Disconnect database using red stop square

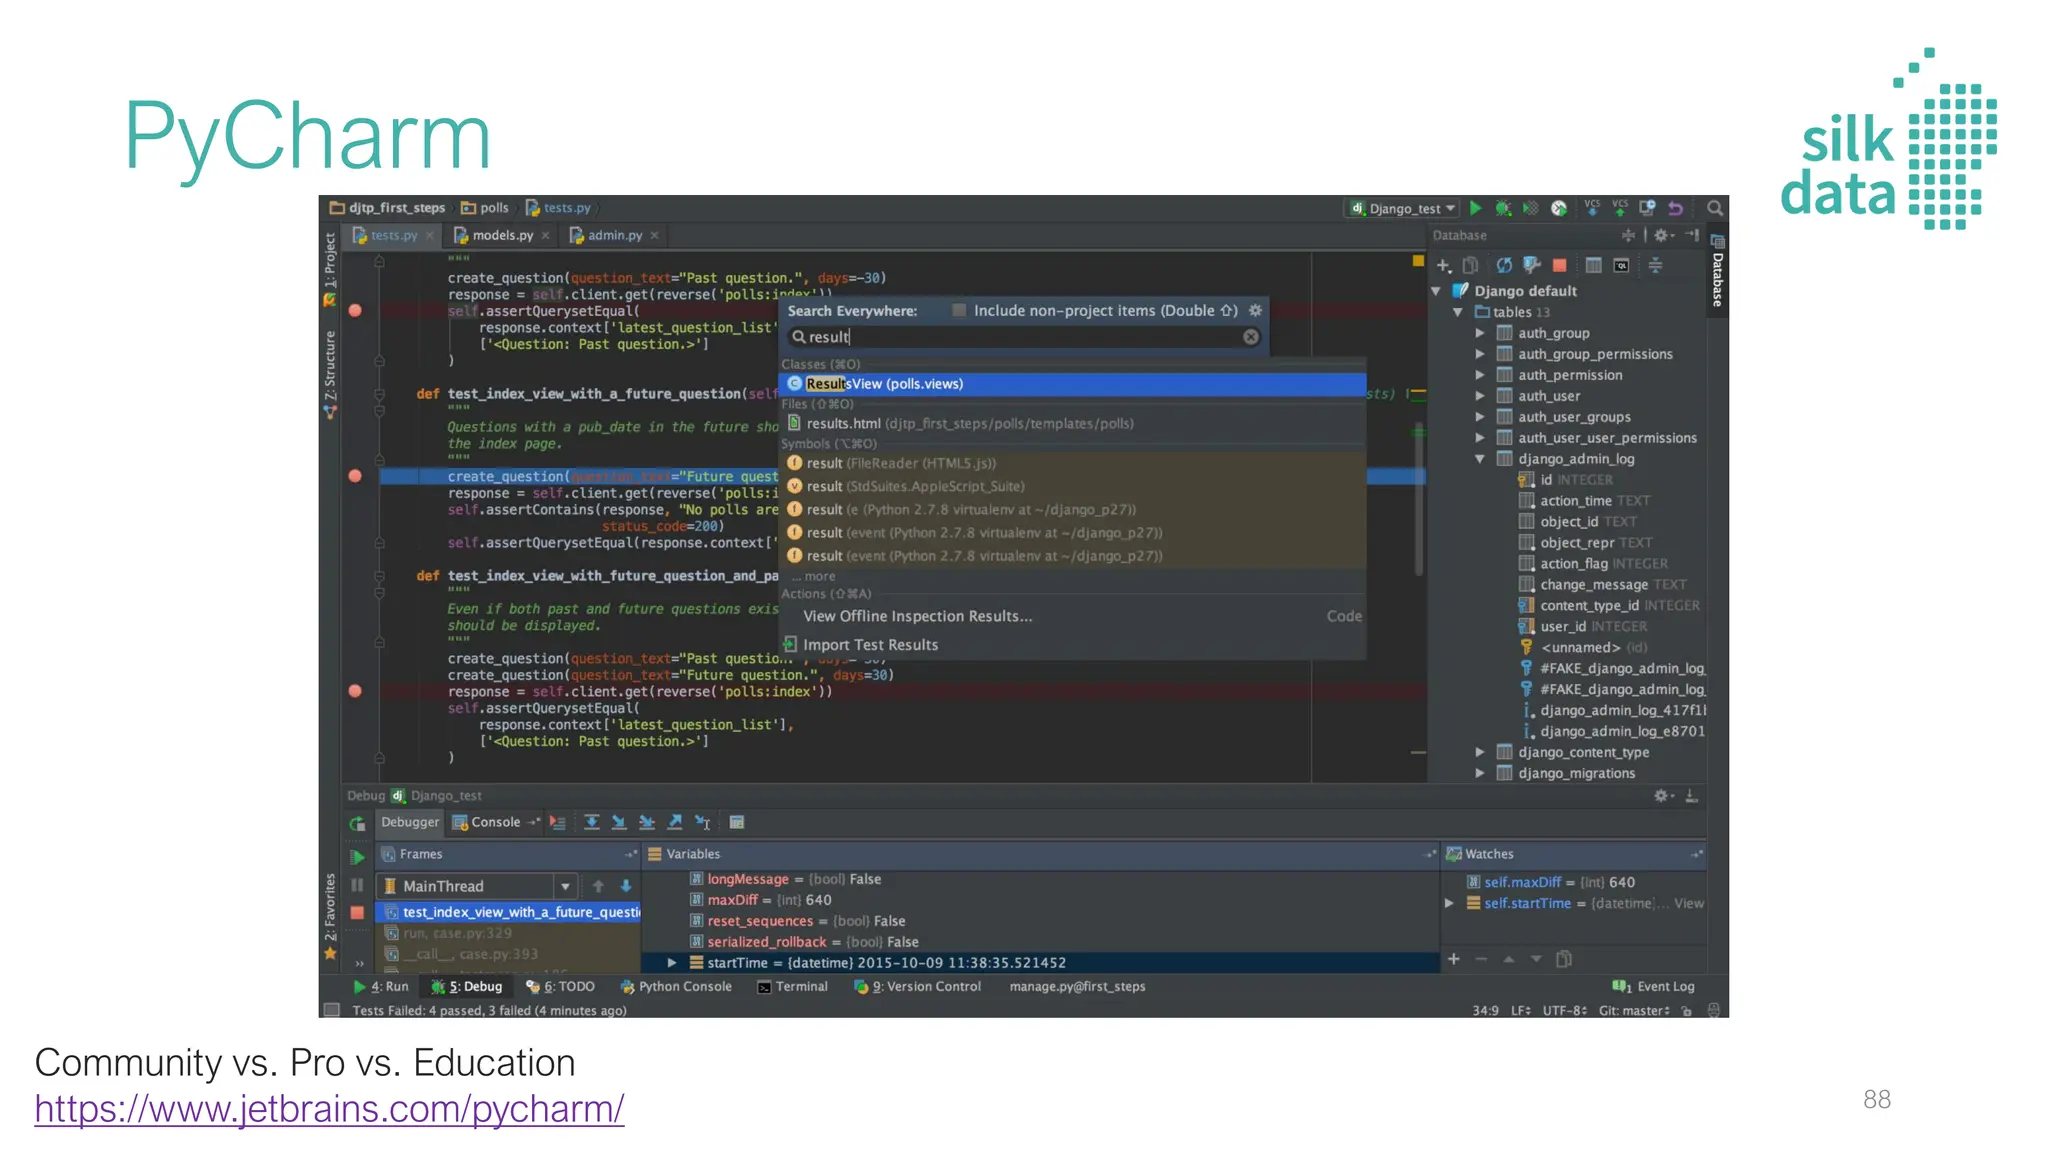(1559, 265)
